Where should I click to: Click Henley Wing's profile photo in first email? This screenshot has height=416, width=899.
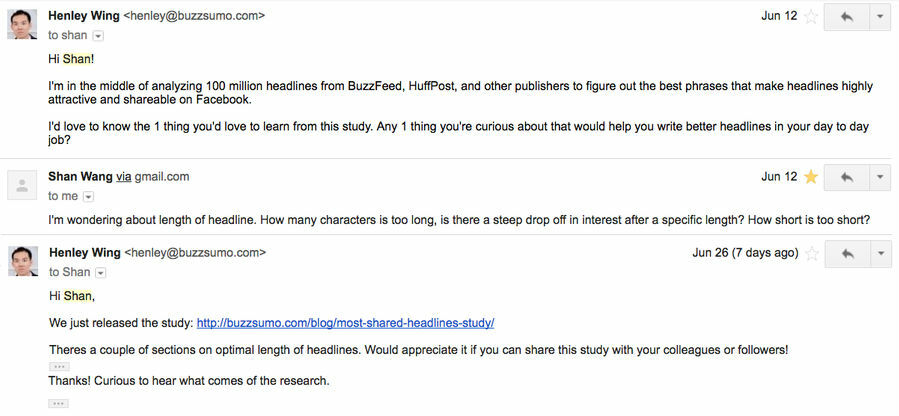coord(22,24)
